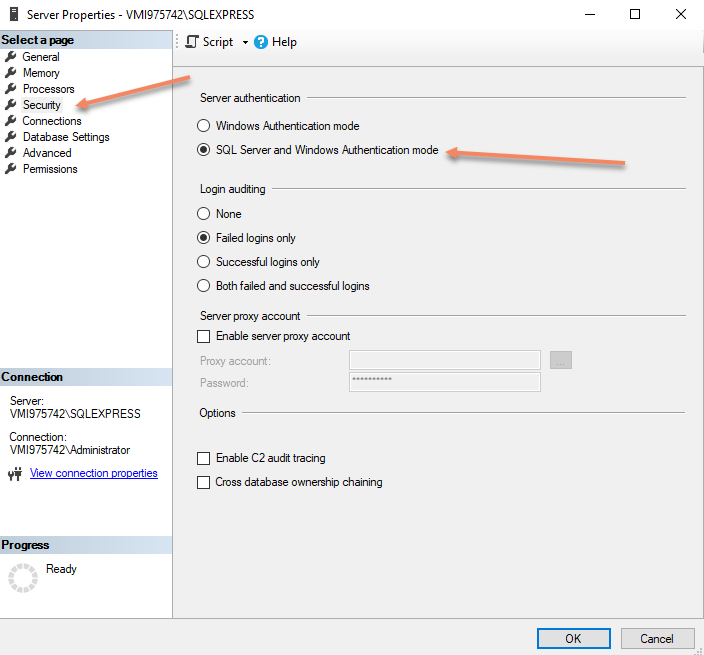
Task: Click the proxy Password input field
Action: click(444, 382)
